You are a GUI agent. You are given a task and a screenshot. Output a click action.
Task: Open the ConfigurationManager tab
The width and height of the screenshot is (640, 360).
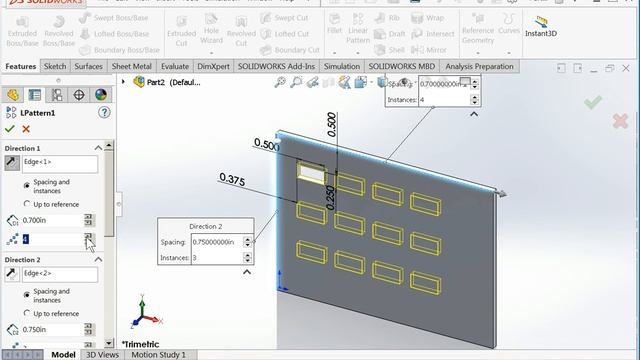[x=57, y=95]
